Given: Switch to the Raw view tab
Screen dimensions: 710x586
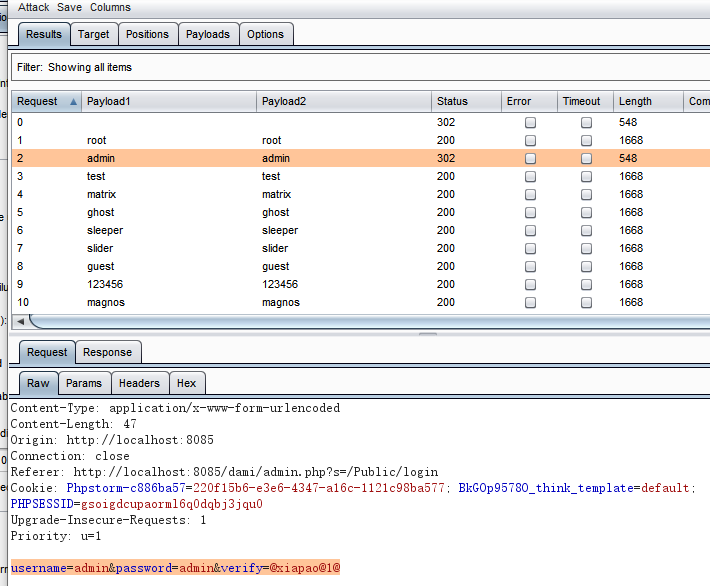Looking at the screenshot, I should (38, 384).
